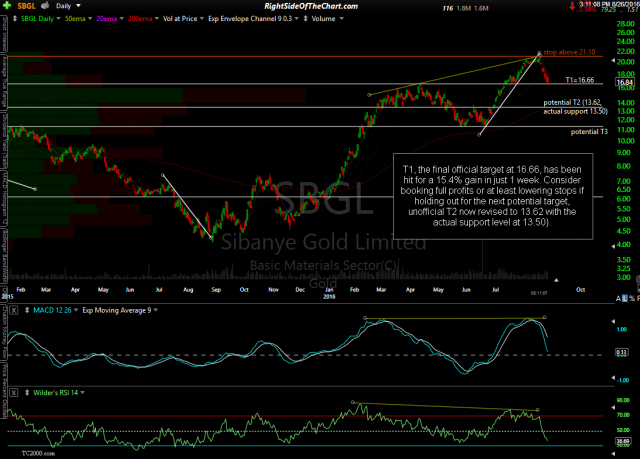Click RSI pane bottom scale arrow
This screenshot has width=640, height=459.
point(613,454)
